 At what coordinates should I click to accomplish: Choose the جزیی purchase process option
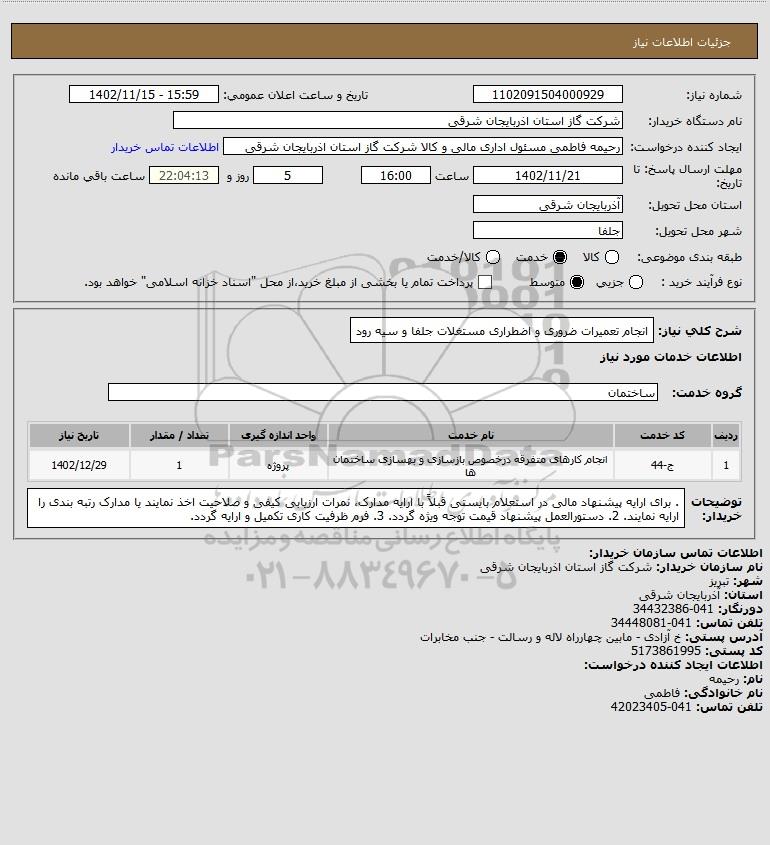click(x=636, y=282)
